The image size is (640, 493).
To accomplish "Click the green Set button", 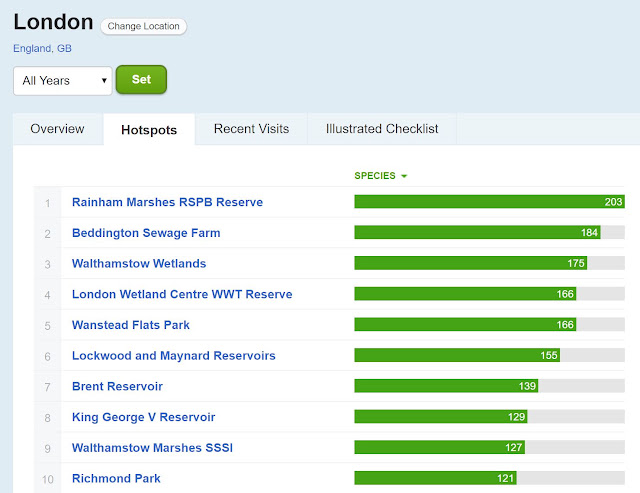I will pos(141,80).
